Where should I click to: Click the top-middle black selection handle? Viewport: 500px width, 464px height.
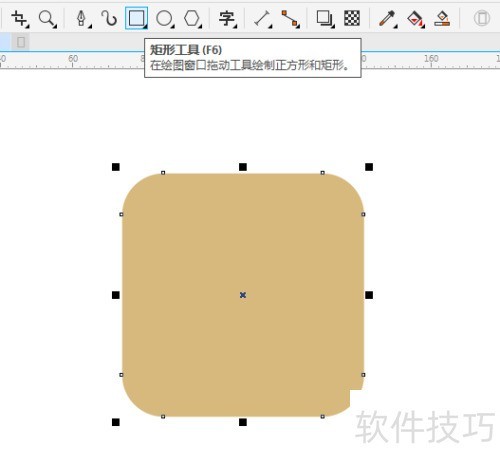(x=243, y=167)
